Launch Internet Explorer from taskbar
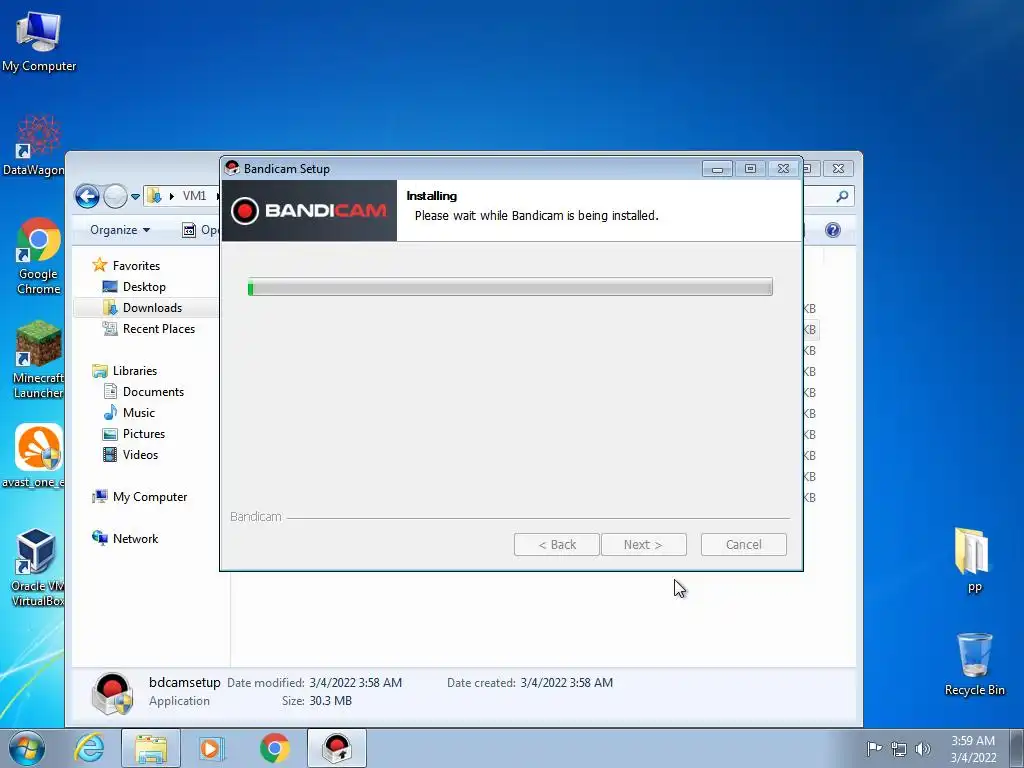This screenshot has height=768, width=1024. (x=89, y=748)
